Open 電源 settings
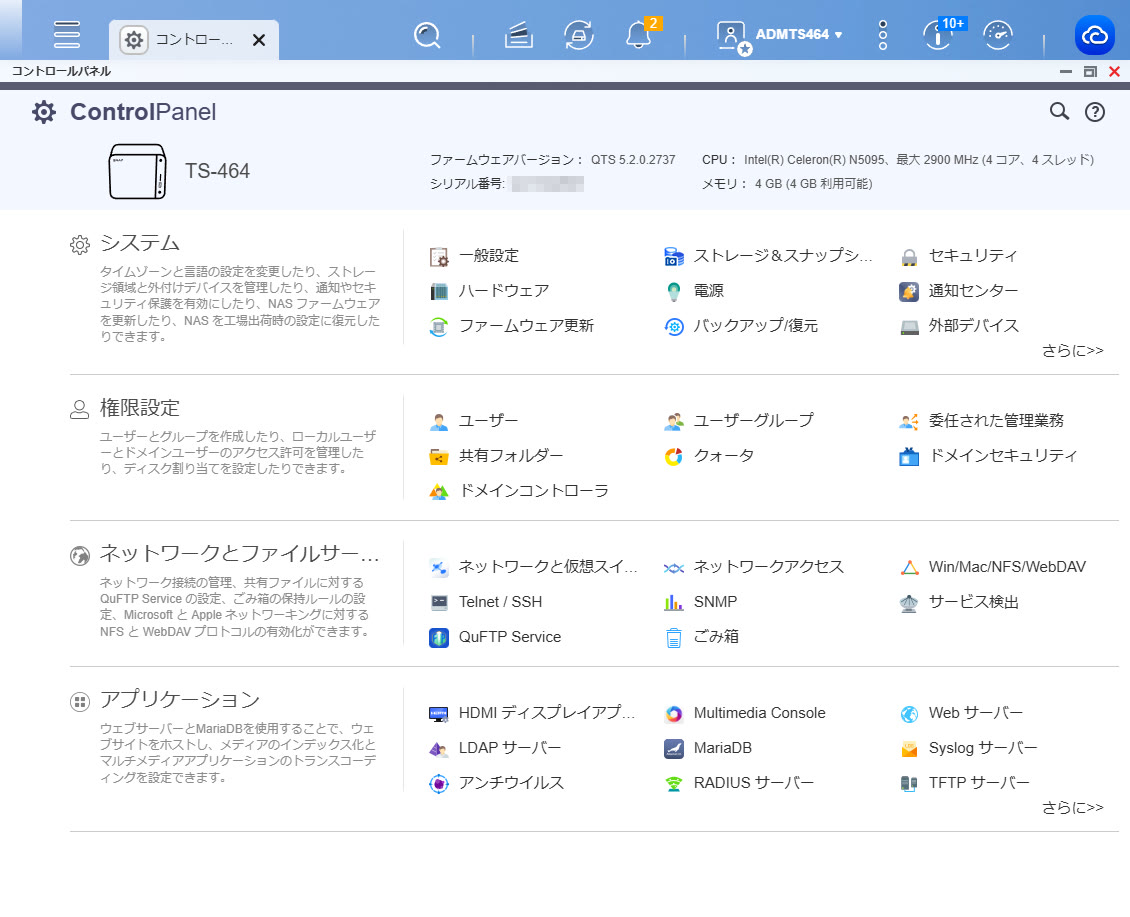1130x917 pixels. (x=694, y=291)
